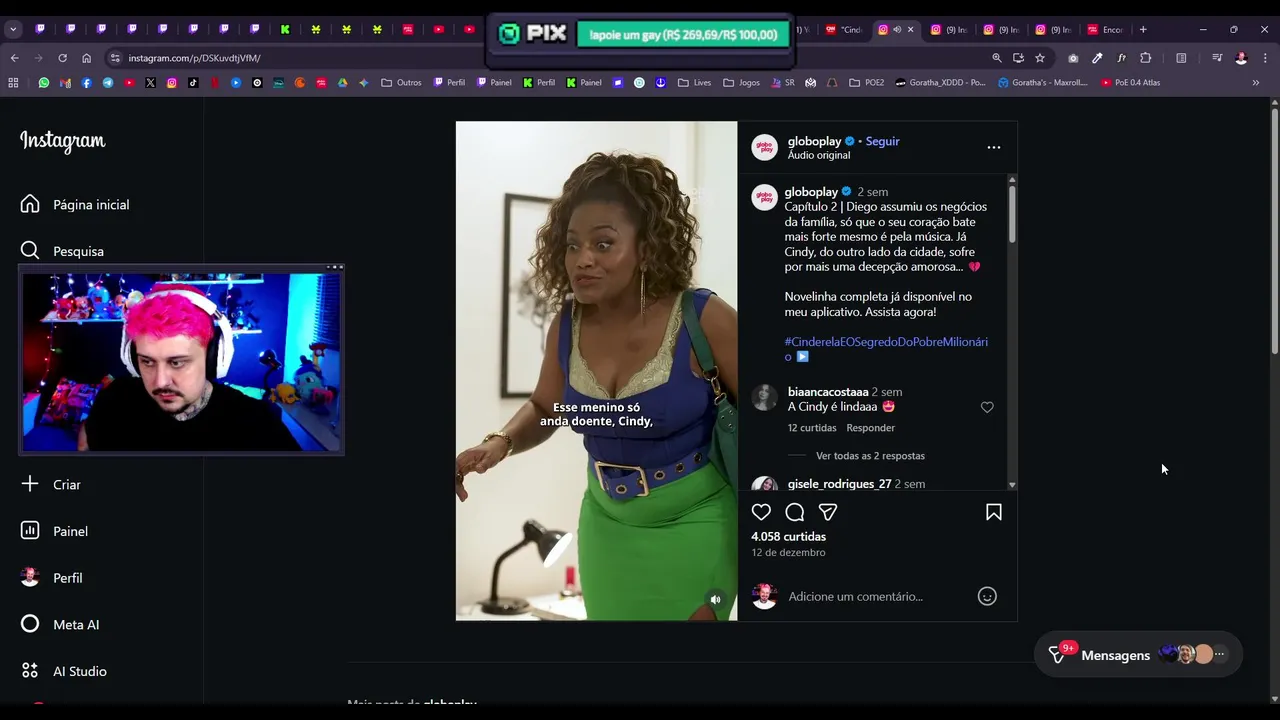Mute the active Instagram tab's audio
The image size is (1280, 720).
tap(897, 29)
